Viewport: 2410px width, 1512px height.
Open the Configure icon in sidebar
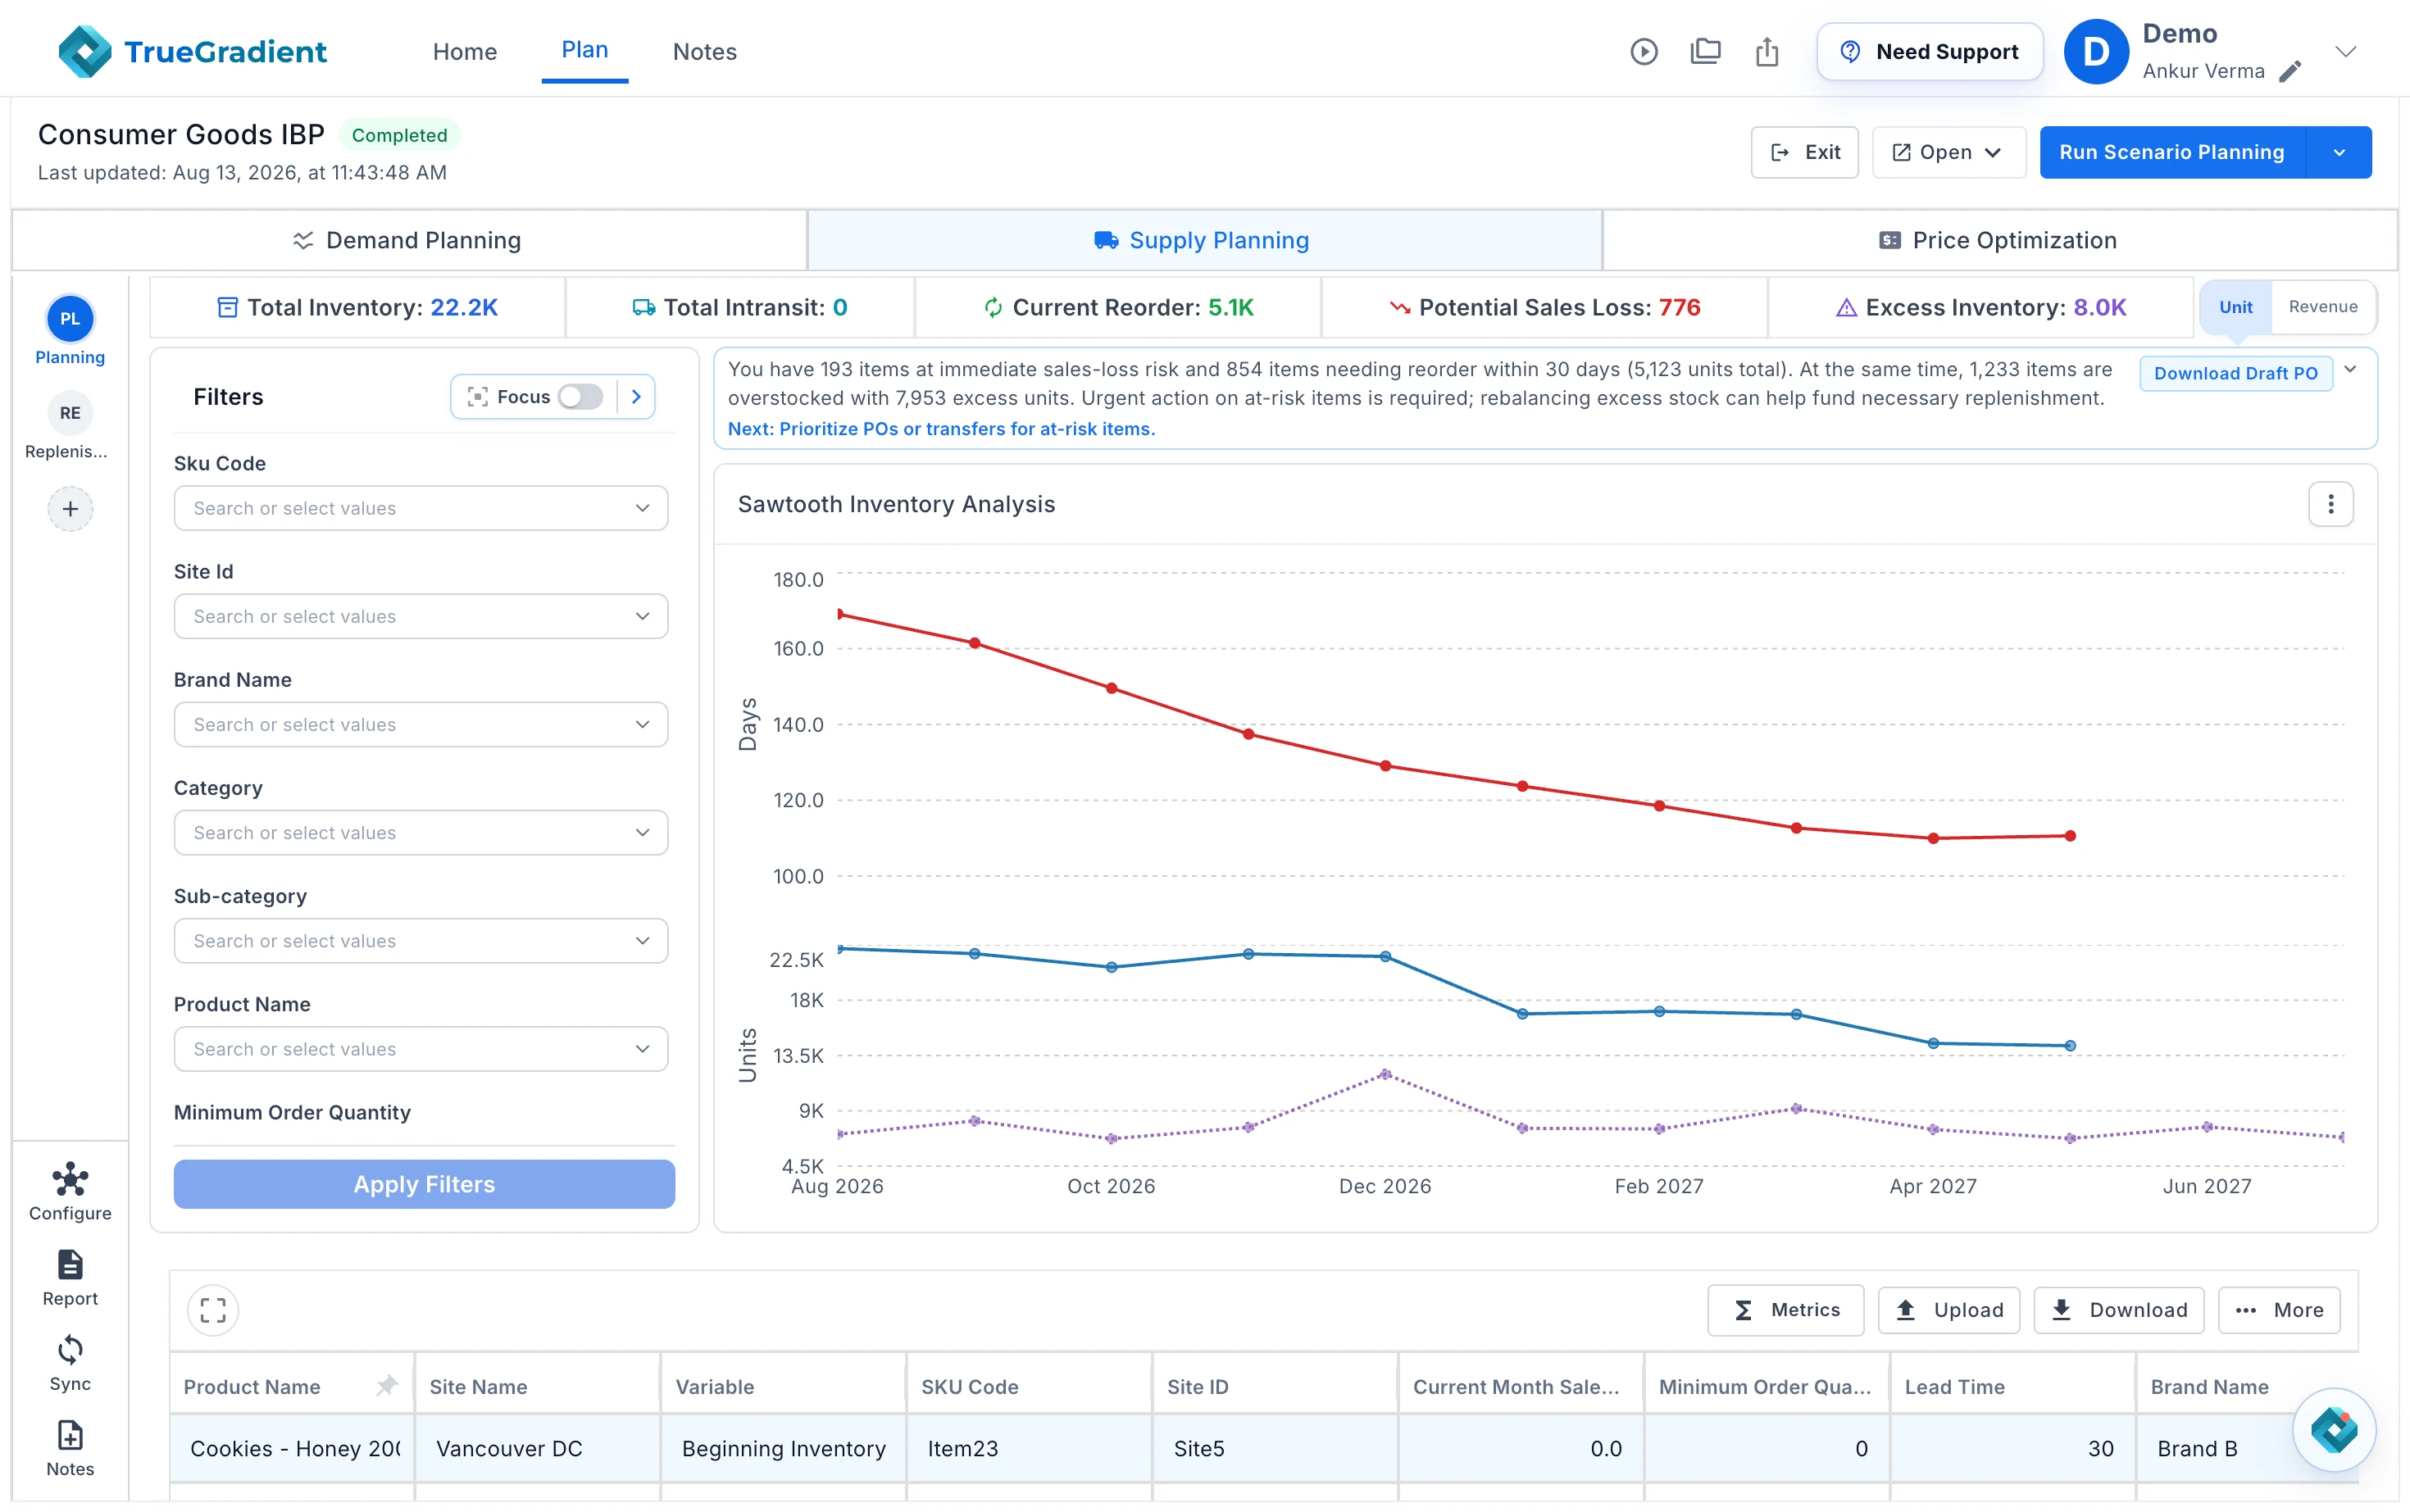coord(70,1181)
